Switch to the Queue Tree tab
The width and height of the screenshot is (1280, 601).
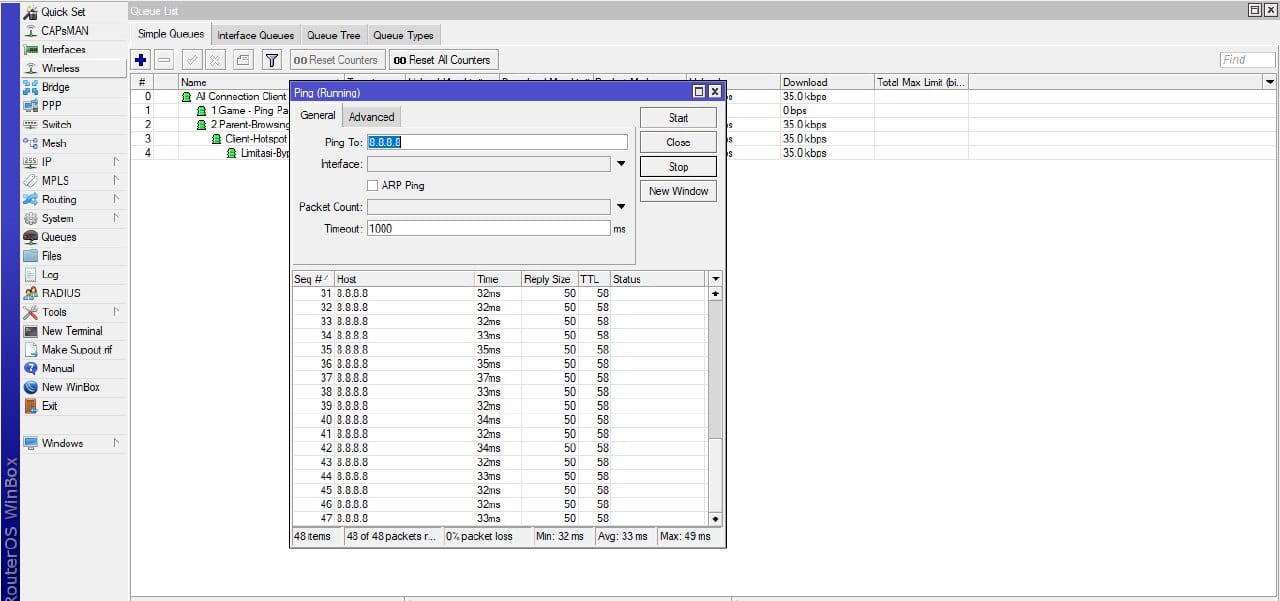(x=334, y=35)
